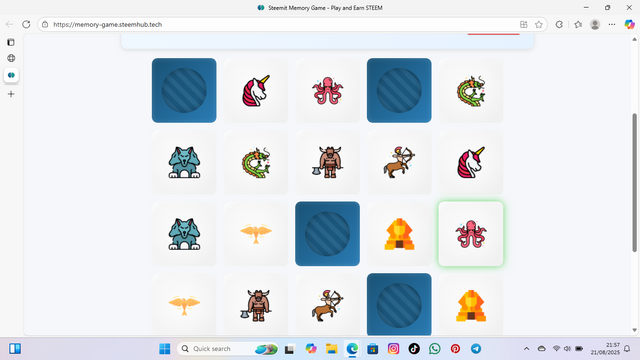The width and height of the screenshot is (640, 360).
Task: Tap centaur card between minotaur and unicorn
Action: [399, 162]
